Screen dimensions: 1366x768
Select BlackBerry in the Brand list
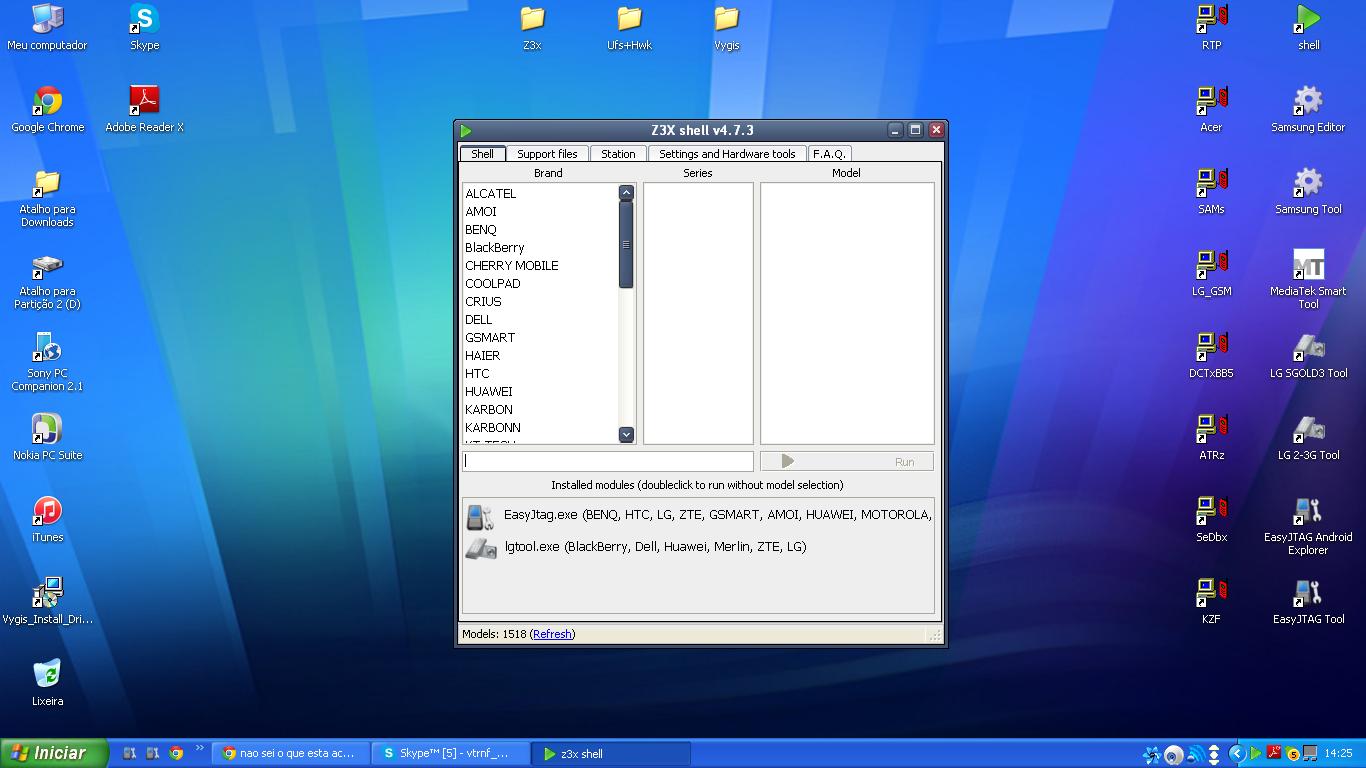pyautogui.click(x=495, y=248)
